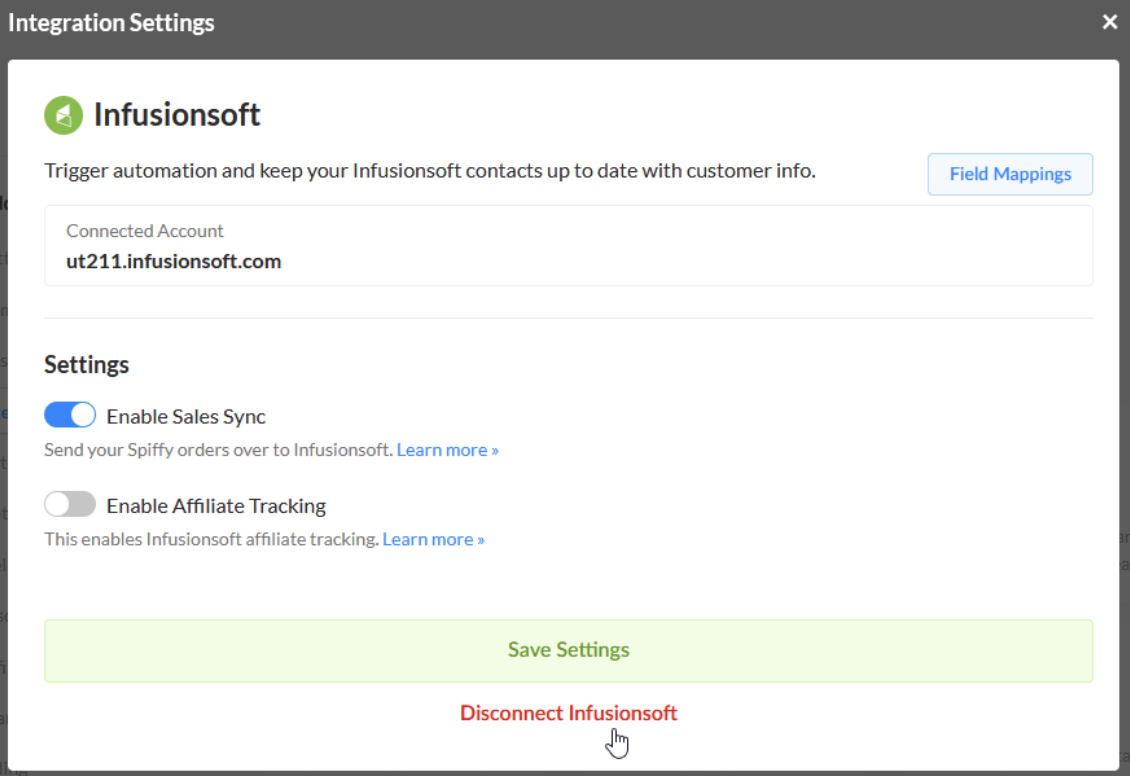Click the green Infusionsoft logo icon
The image size is (1130, 776).
tap(63, 115)
